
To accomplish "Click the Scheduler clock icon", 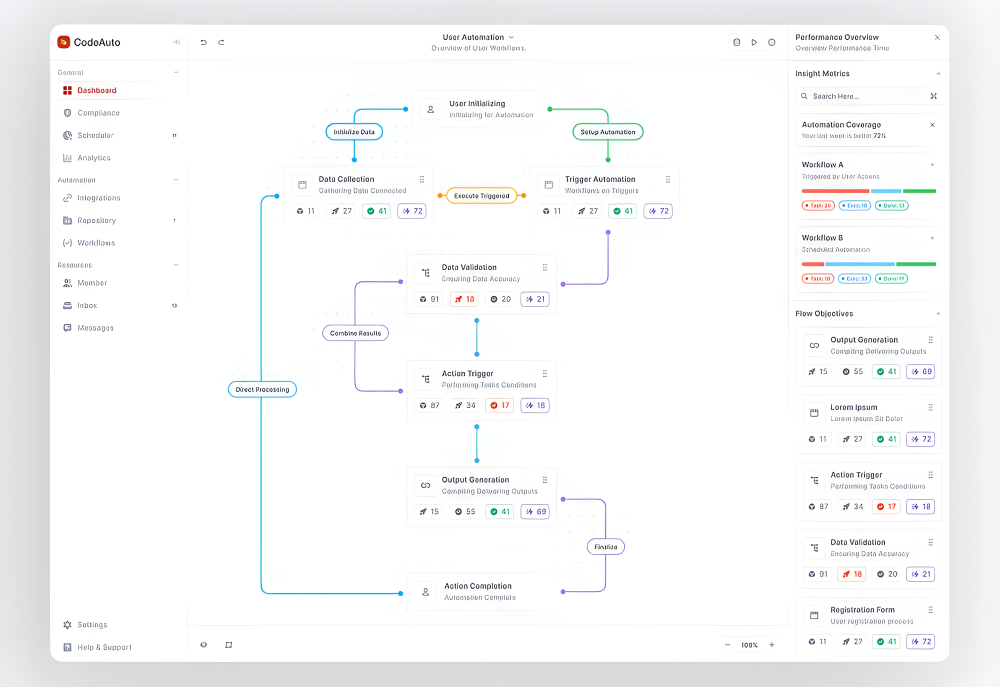I will (x=65, y=135).
